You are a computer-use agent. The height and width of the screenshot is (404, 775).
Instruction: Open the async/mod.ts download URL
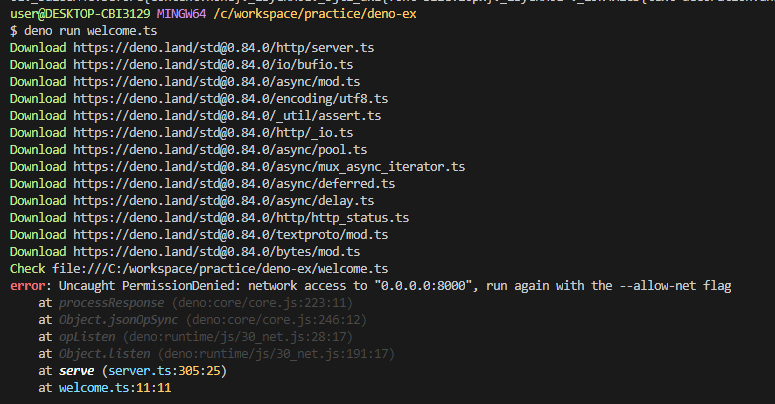[216, 82]
